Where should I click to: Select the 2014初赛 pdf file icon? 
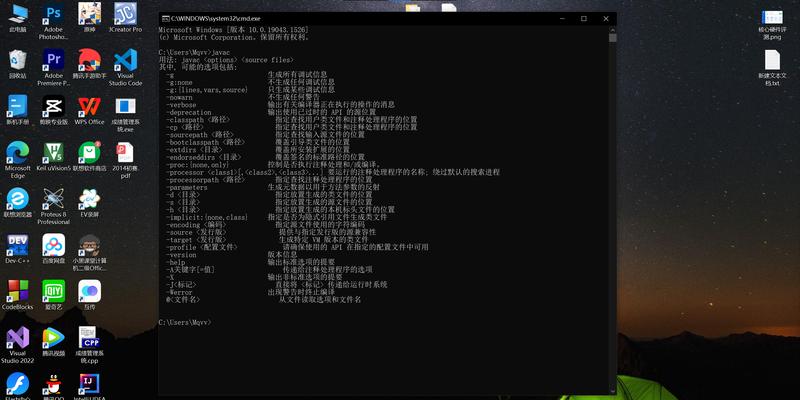point(125,160)
